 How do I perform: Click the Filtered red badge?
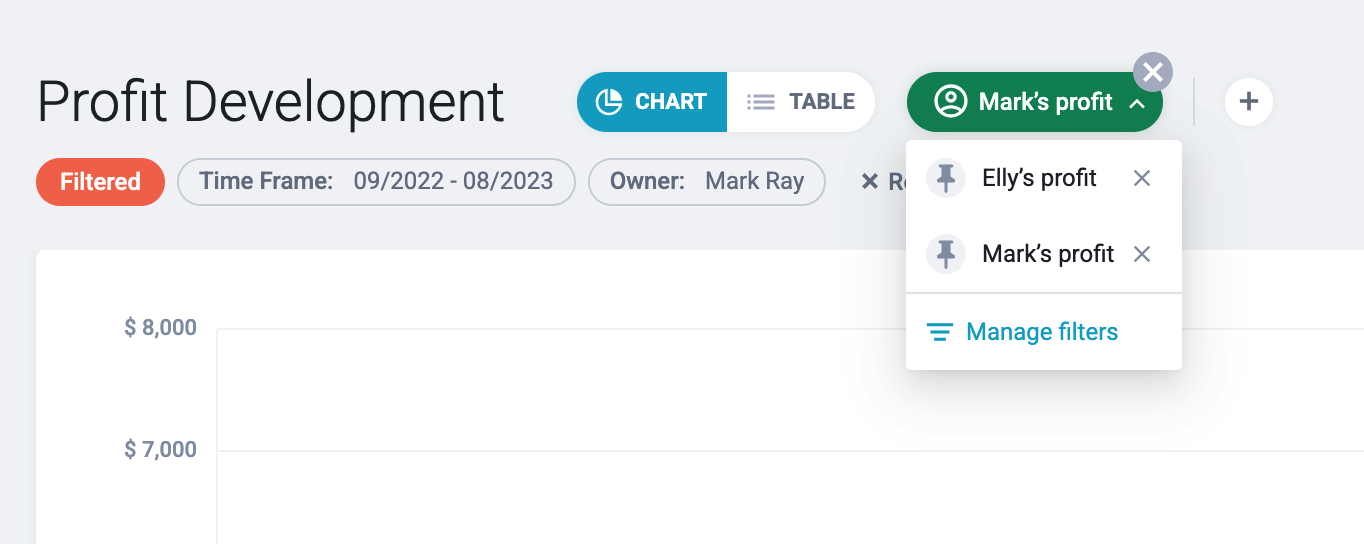(x=100, y=182)
